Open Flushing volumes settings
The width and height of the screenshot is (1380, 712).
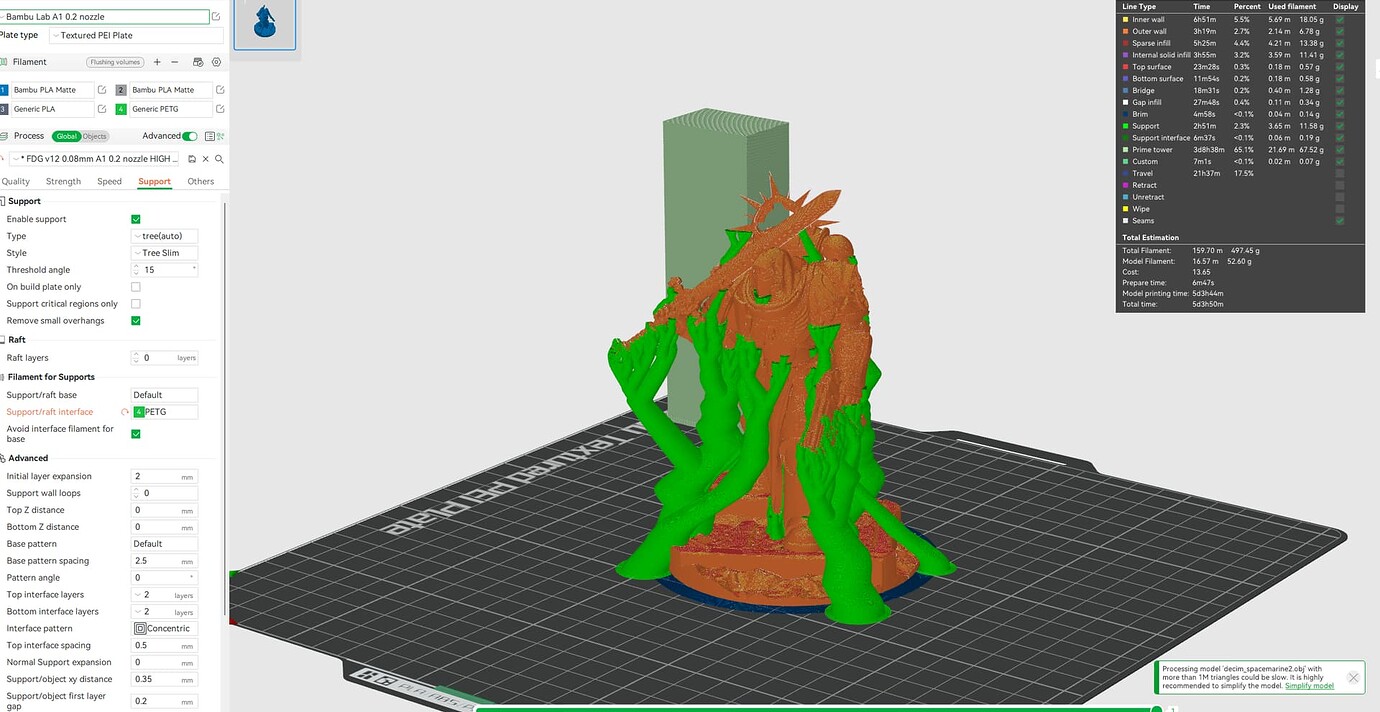pyautogui.click(x=115, y=62)
